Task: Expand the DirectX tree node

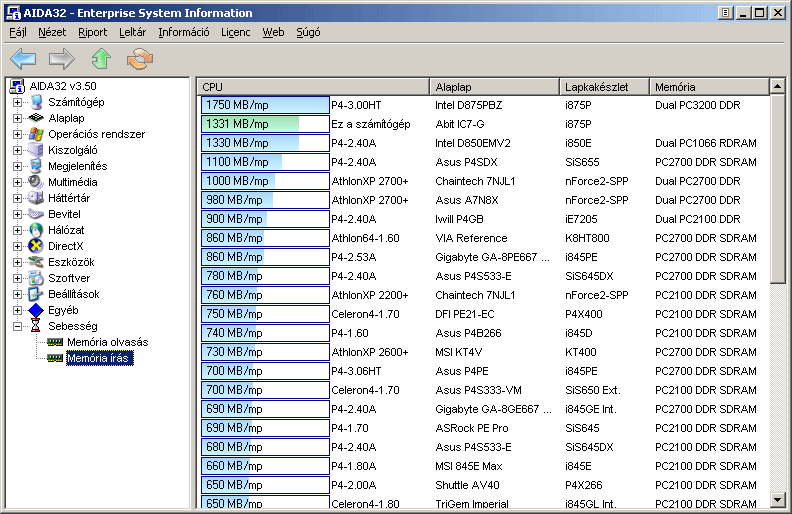Action: coord(18,246)
